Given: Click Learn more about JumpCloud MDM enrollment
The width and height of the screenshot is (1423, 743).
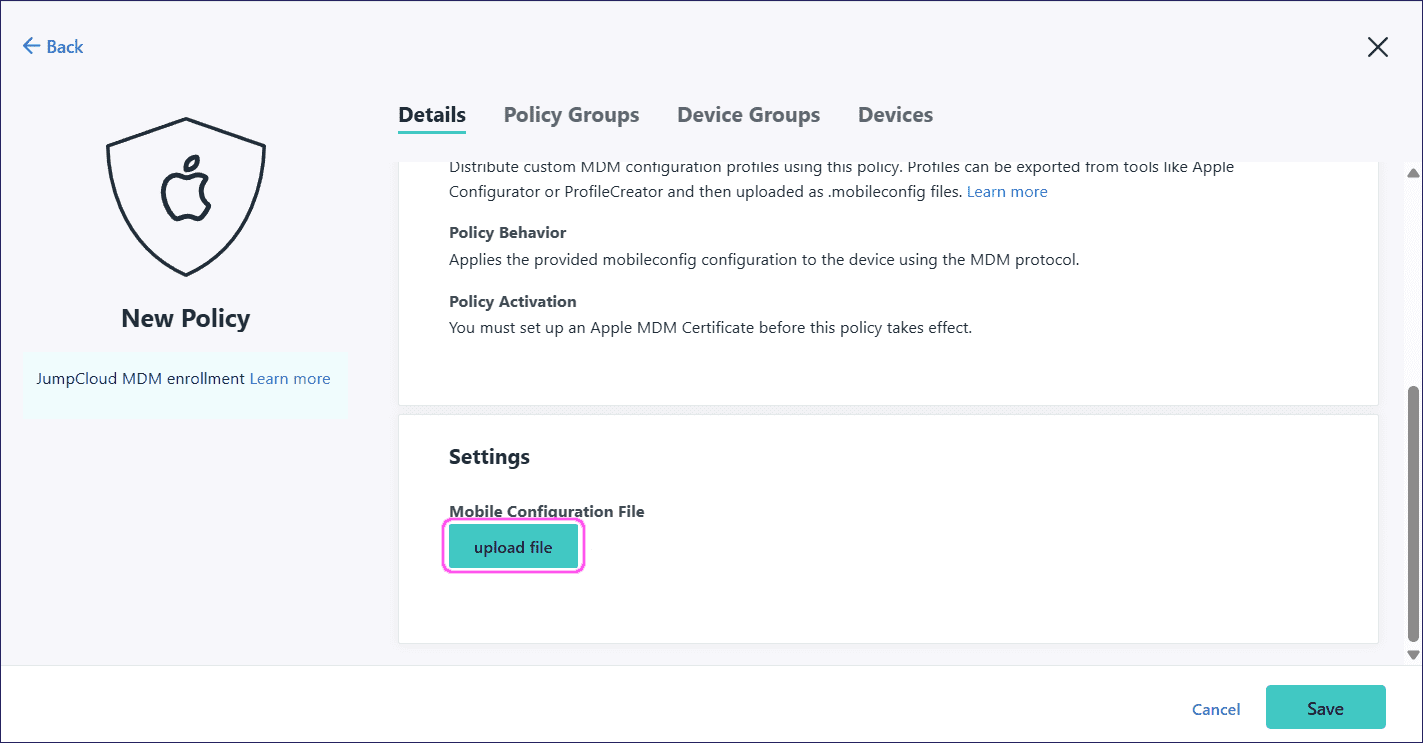Looking at the screenshot, I should pyautogui.click(x=289, y=378).
